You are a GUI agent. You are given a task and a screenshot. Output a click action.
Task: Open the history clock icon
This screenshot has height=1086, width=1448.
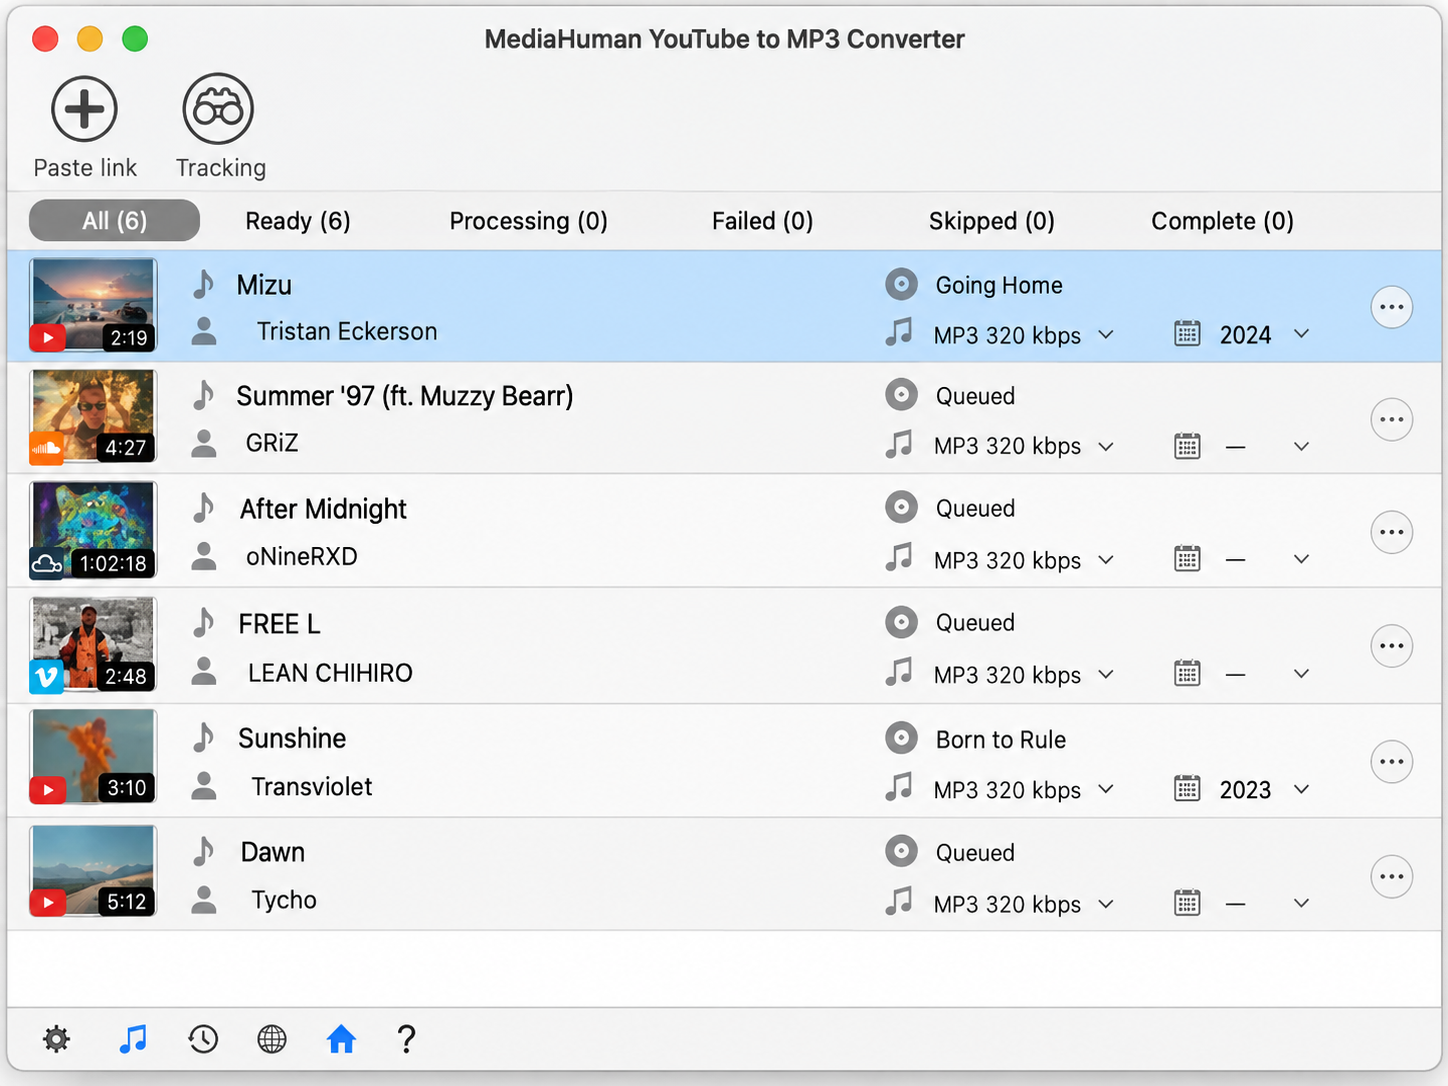(x=203, y=1040)
